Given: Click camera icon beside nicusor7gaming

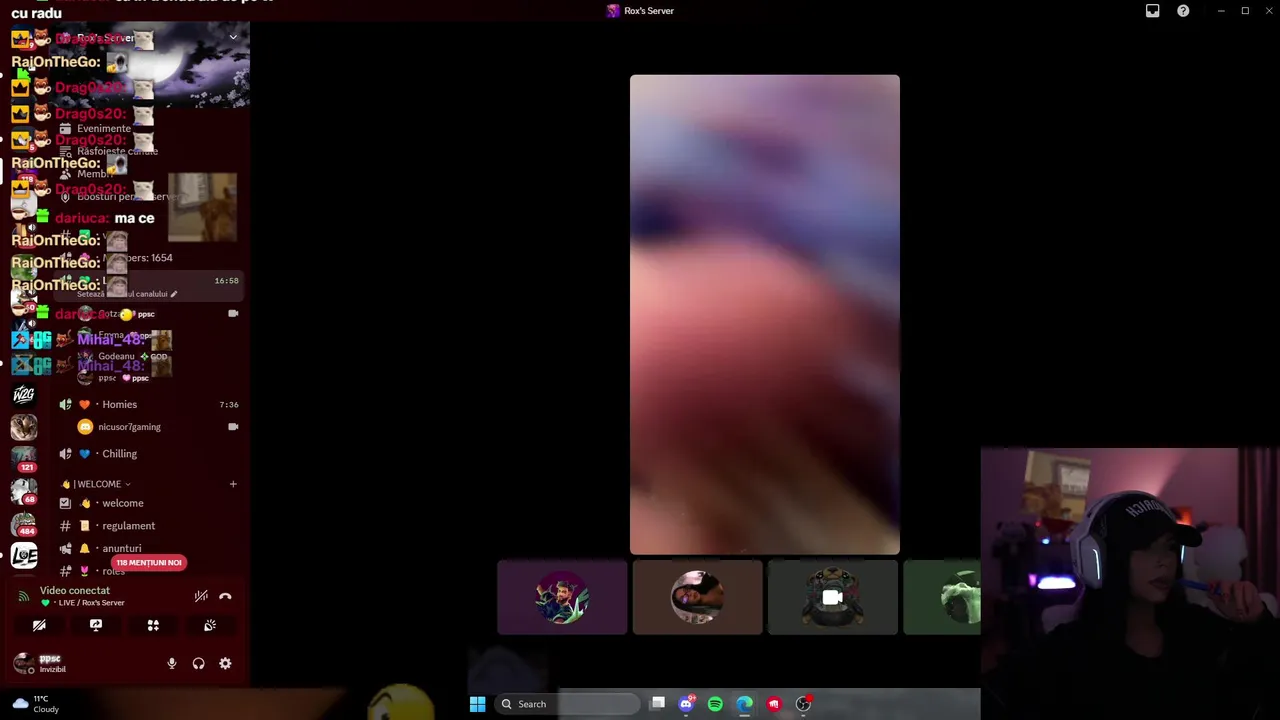Looking at the screenshot, I should tap(233, 427).
